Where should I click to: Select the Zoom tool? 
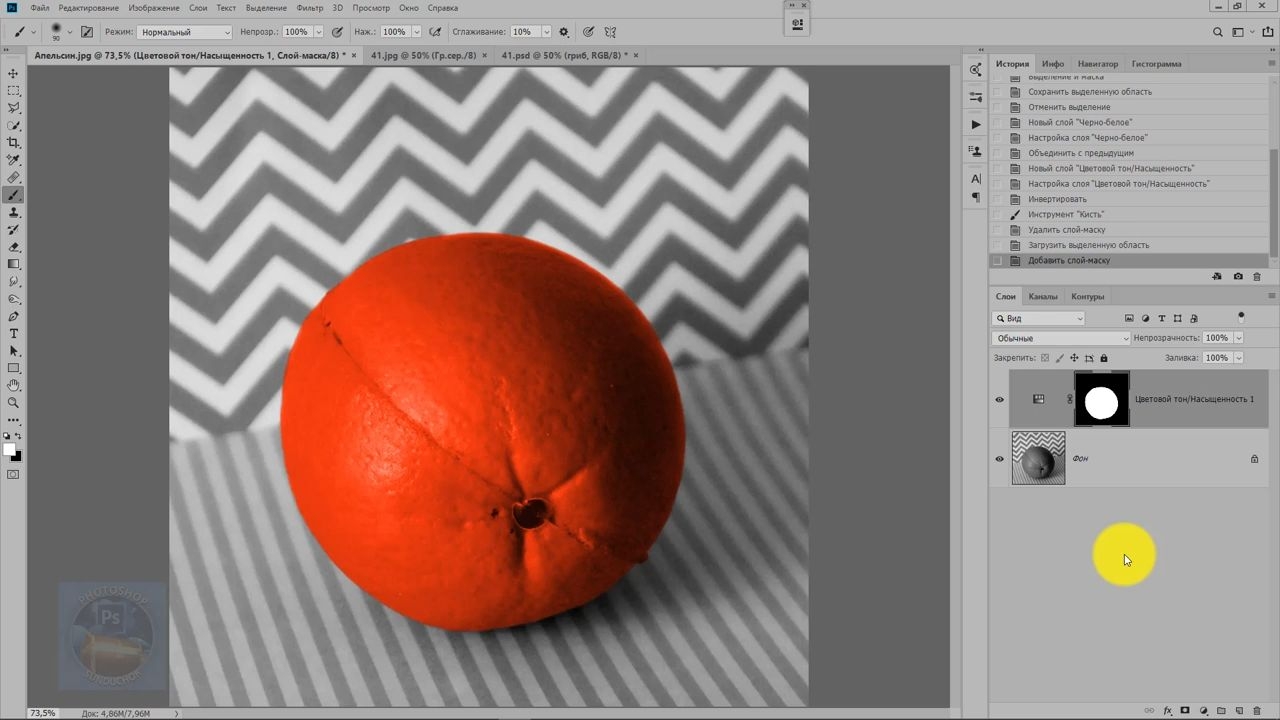click(x=13, y=403)
